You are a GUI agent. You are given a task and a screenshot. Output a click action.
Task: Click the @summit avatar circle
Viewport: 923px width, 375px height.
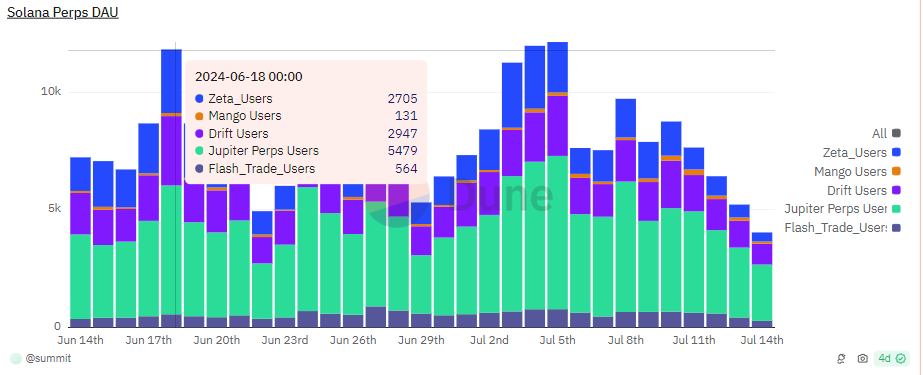16,358
